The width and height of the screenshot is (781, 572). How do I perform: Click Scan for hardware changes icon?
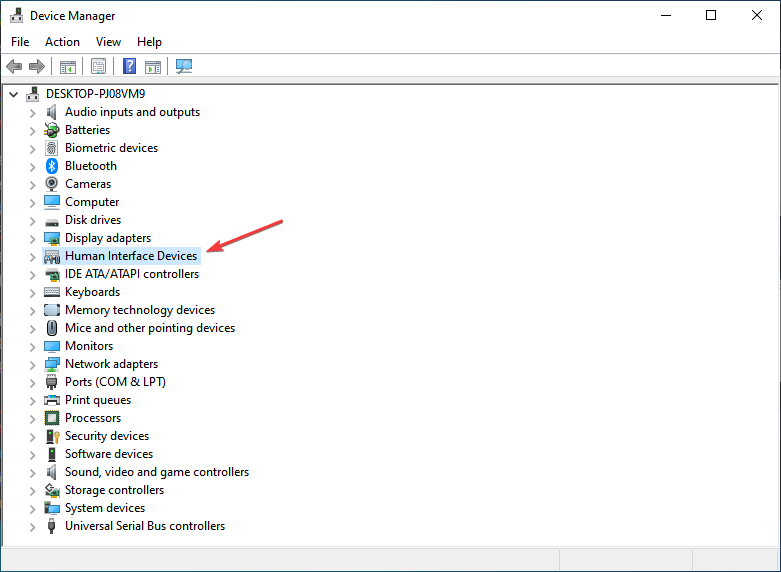pos(184,66)
